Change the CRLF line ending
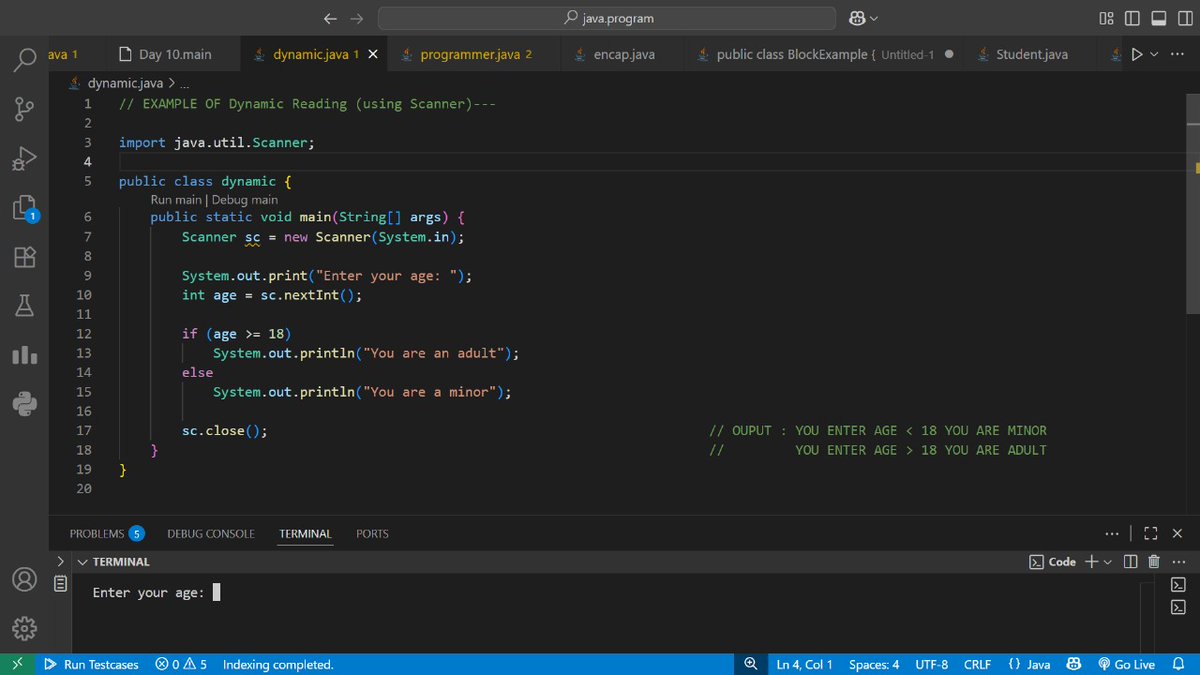1200x675 pixels. click(977, 664)
